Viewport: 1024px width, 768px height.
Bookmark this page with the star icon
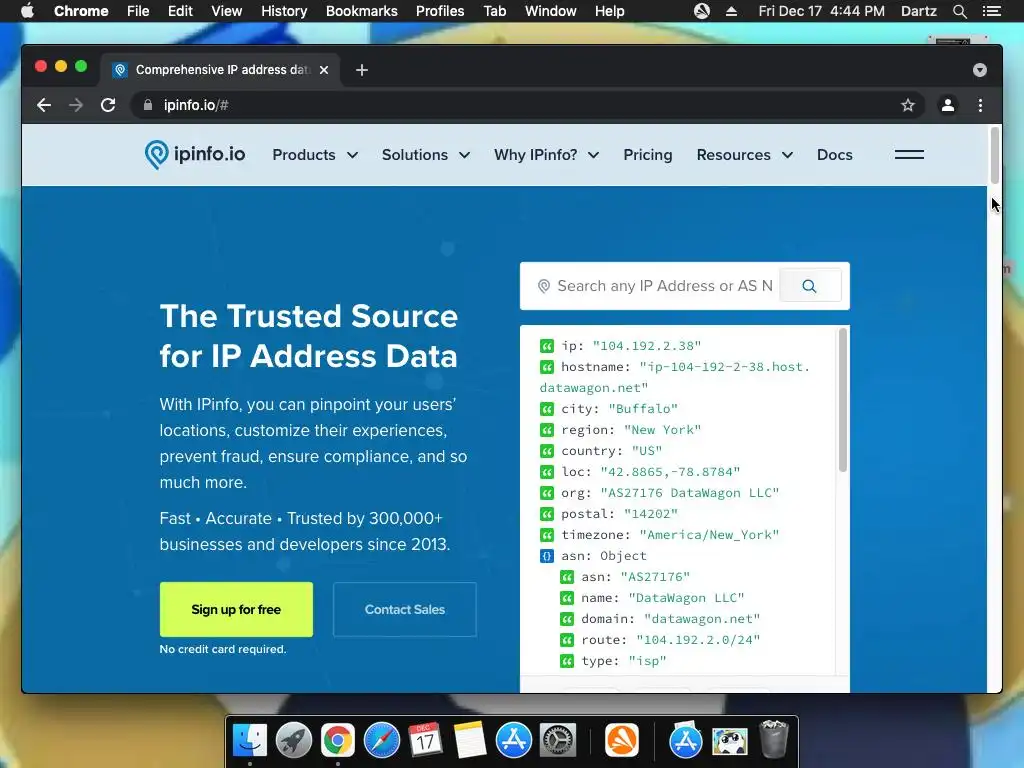pyautogui.click(x=908, y=105)
